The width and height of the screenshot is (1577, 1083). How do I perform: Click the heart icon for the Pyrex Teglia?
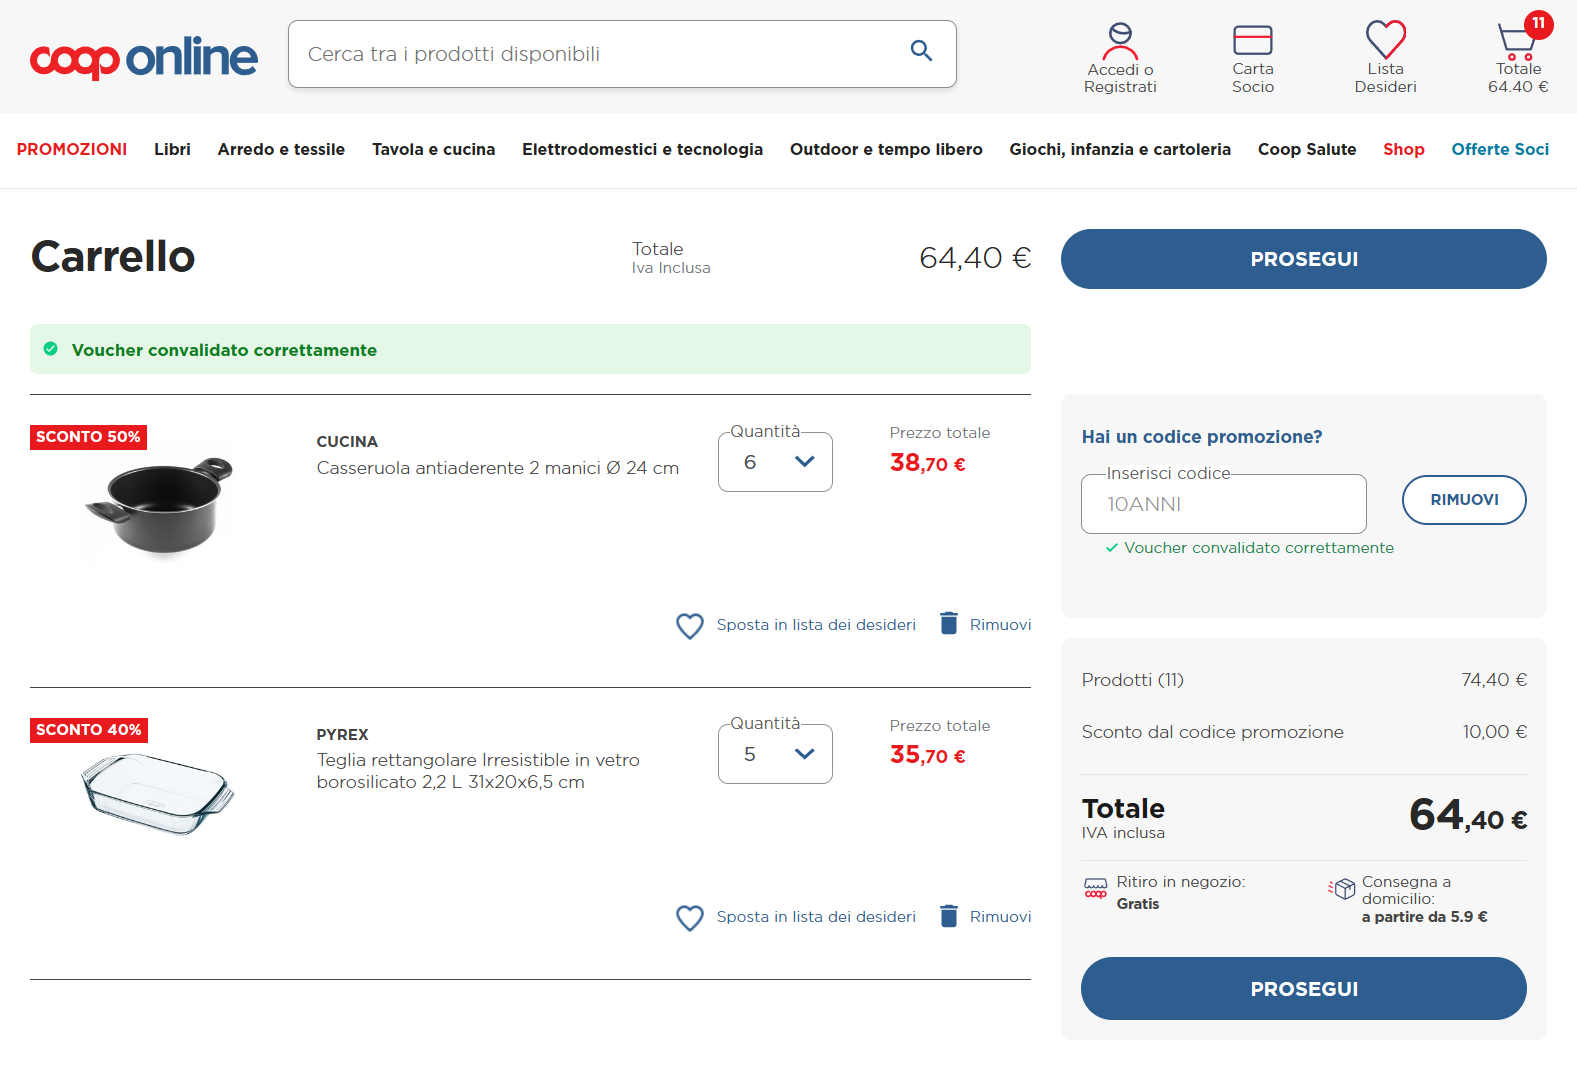pyautogui.click(x=690, y=918)
